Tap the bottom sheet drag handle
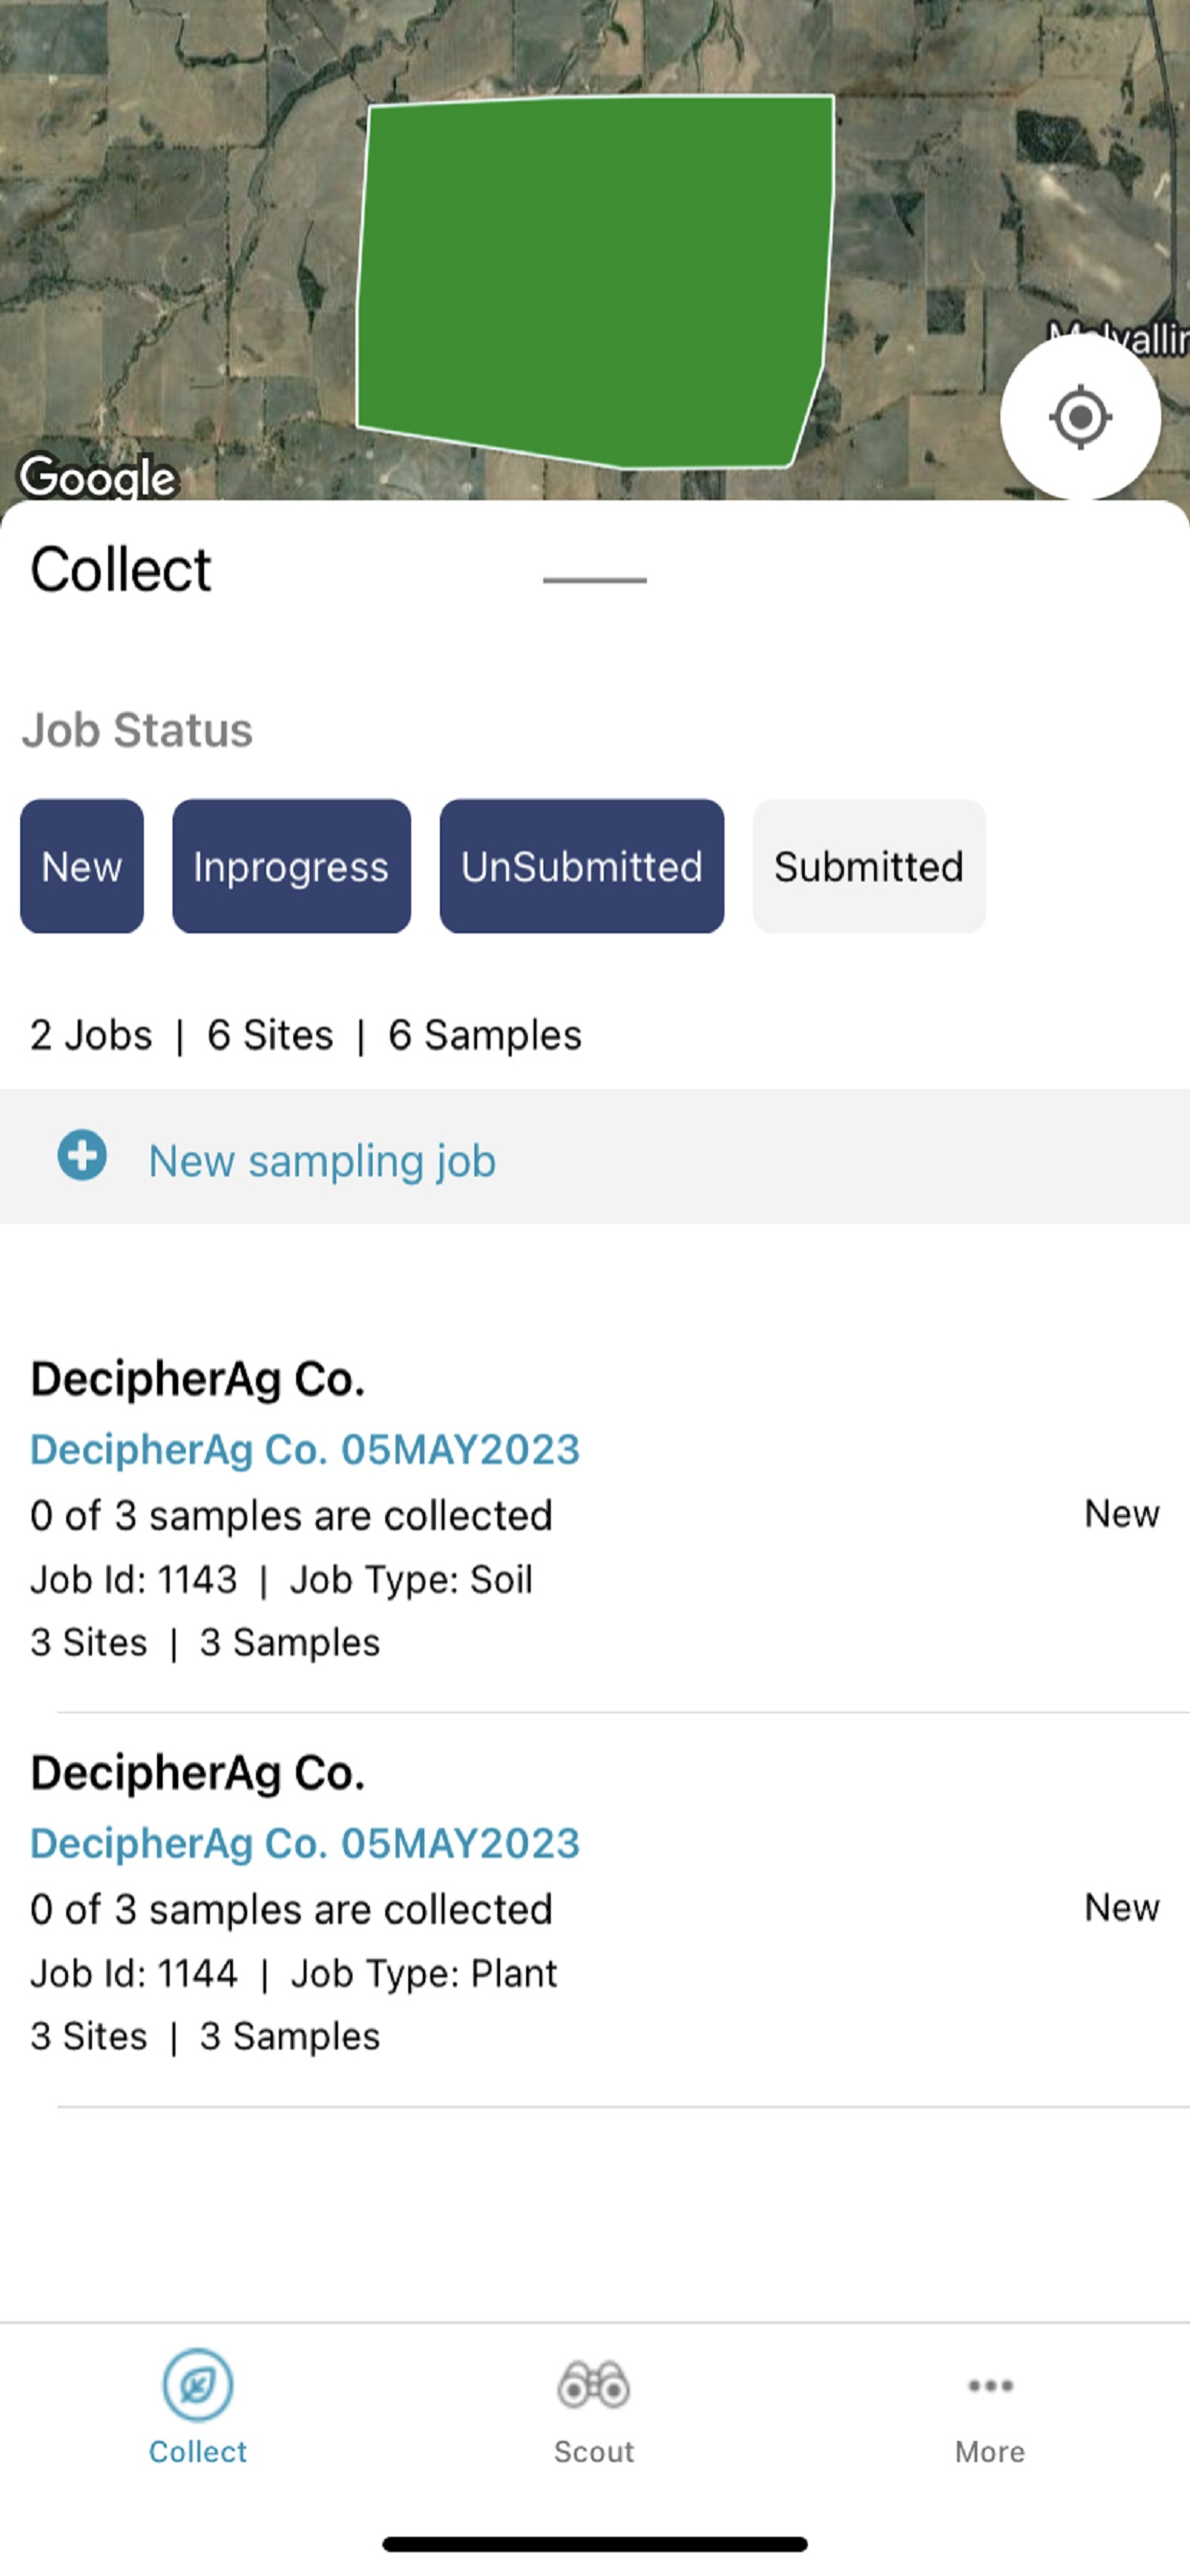 click(x=595, y=580)
